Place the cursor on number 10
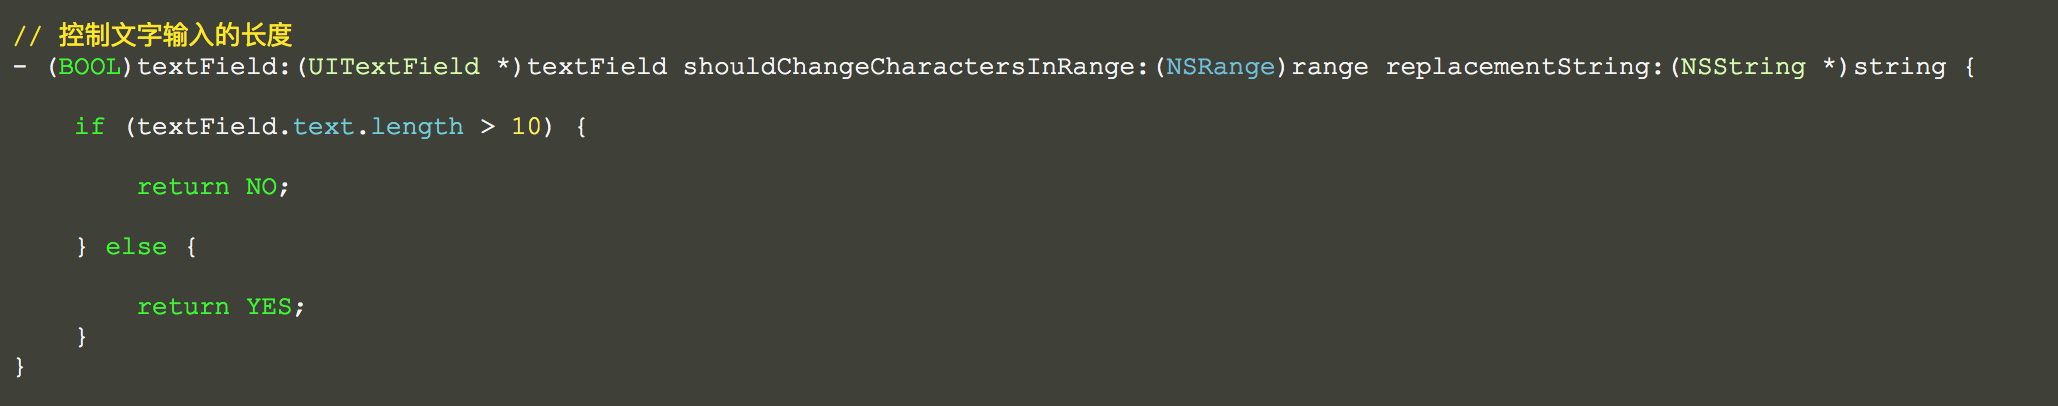This screenshot has width=2058, height=406. 526,127
